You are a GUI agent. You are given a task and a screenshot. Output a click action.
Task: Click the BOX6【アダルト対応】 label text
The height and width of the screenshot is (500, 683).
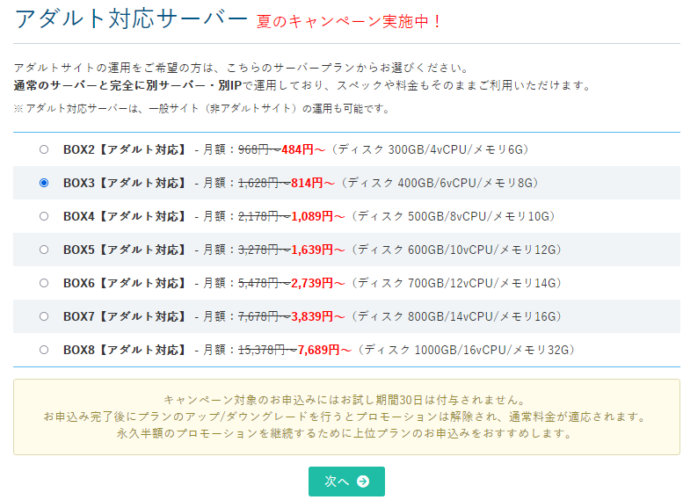point(124,283)
